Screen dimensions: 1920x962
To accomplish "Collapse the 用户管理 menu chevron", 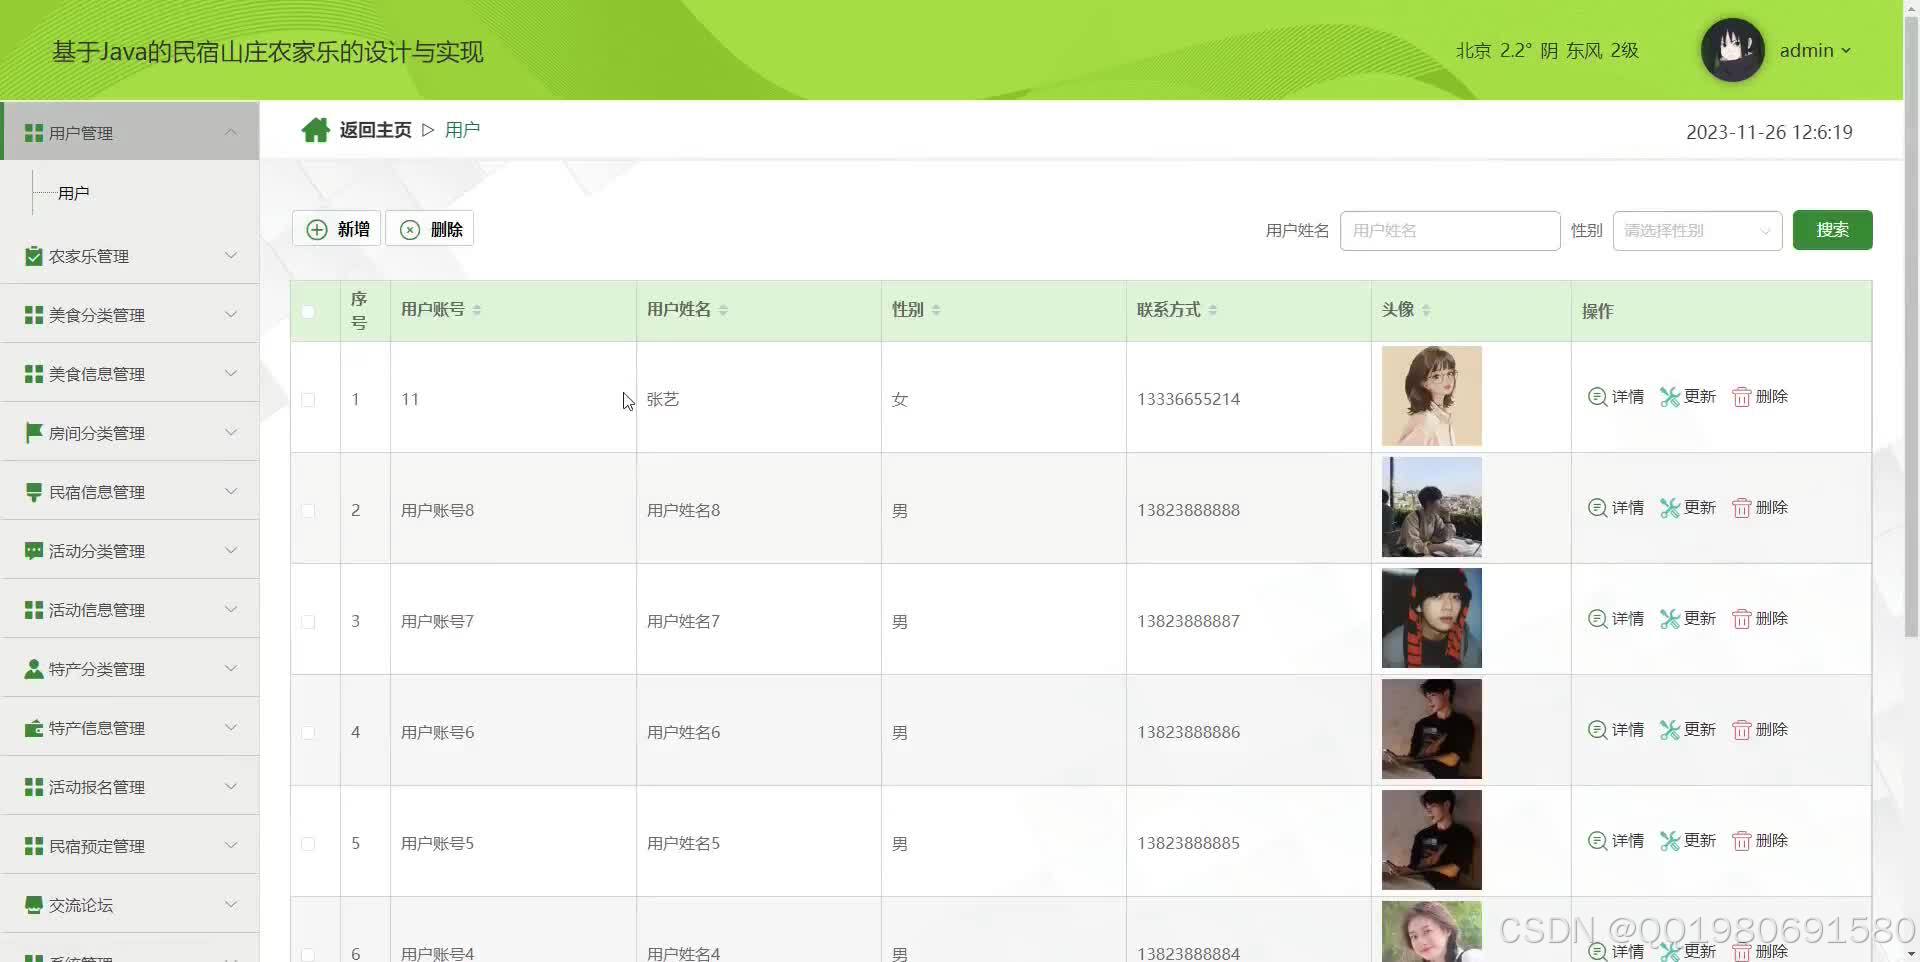I will [x=231, y=132].
